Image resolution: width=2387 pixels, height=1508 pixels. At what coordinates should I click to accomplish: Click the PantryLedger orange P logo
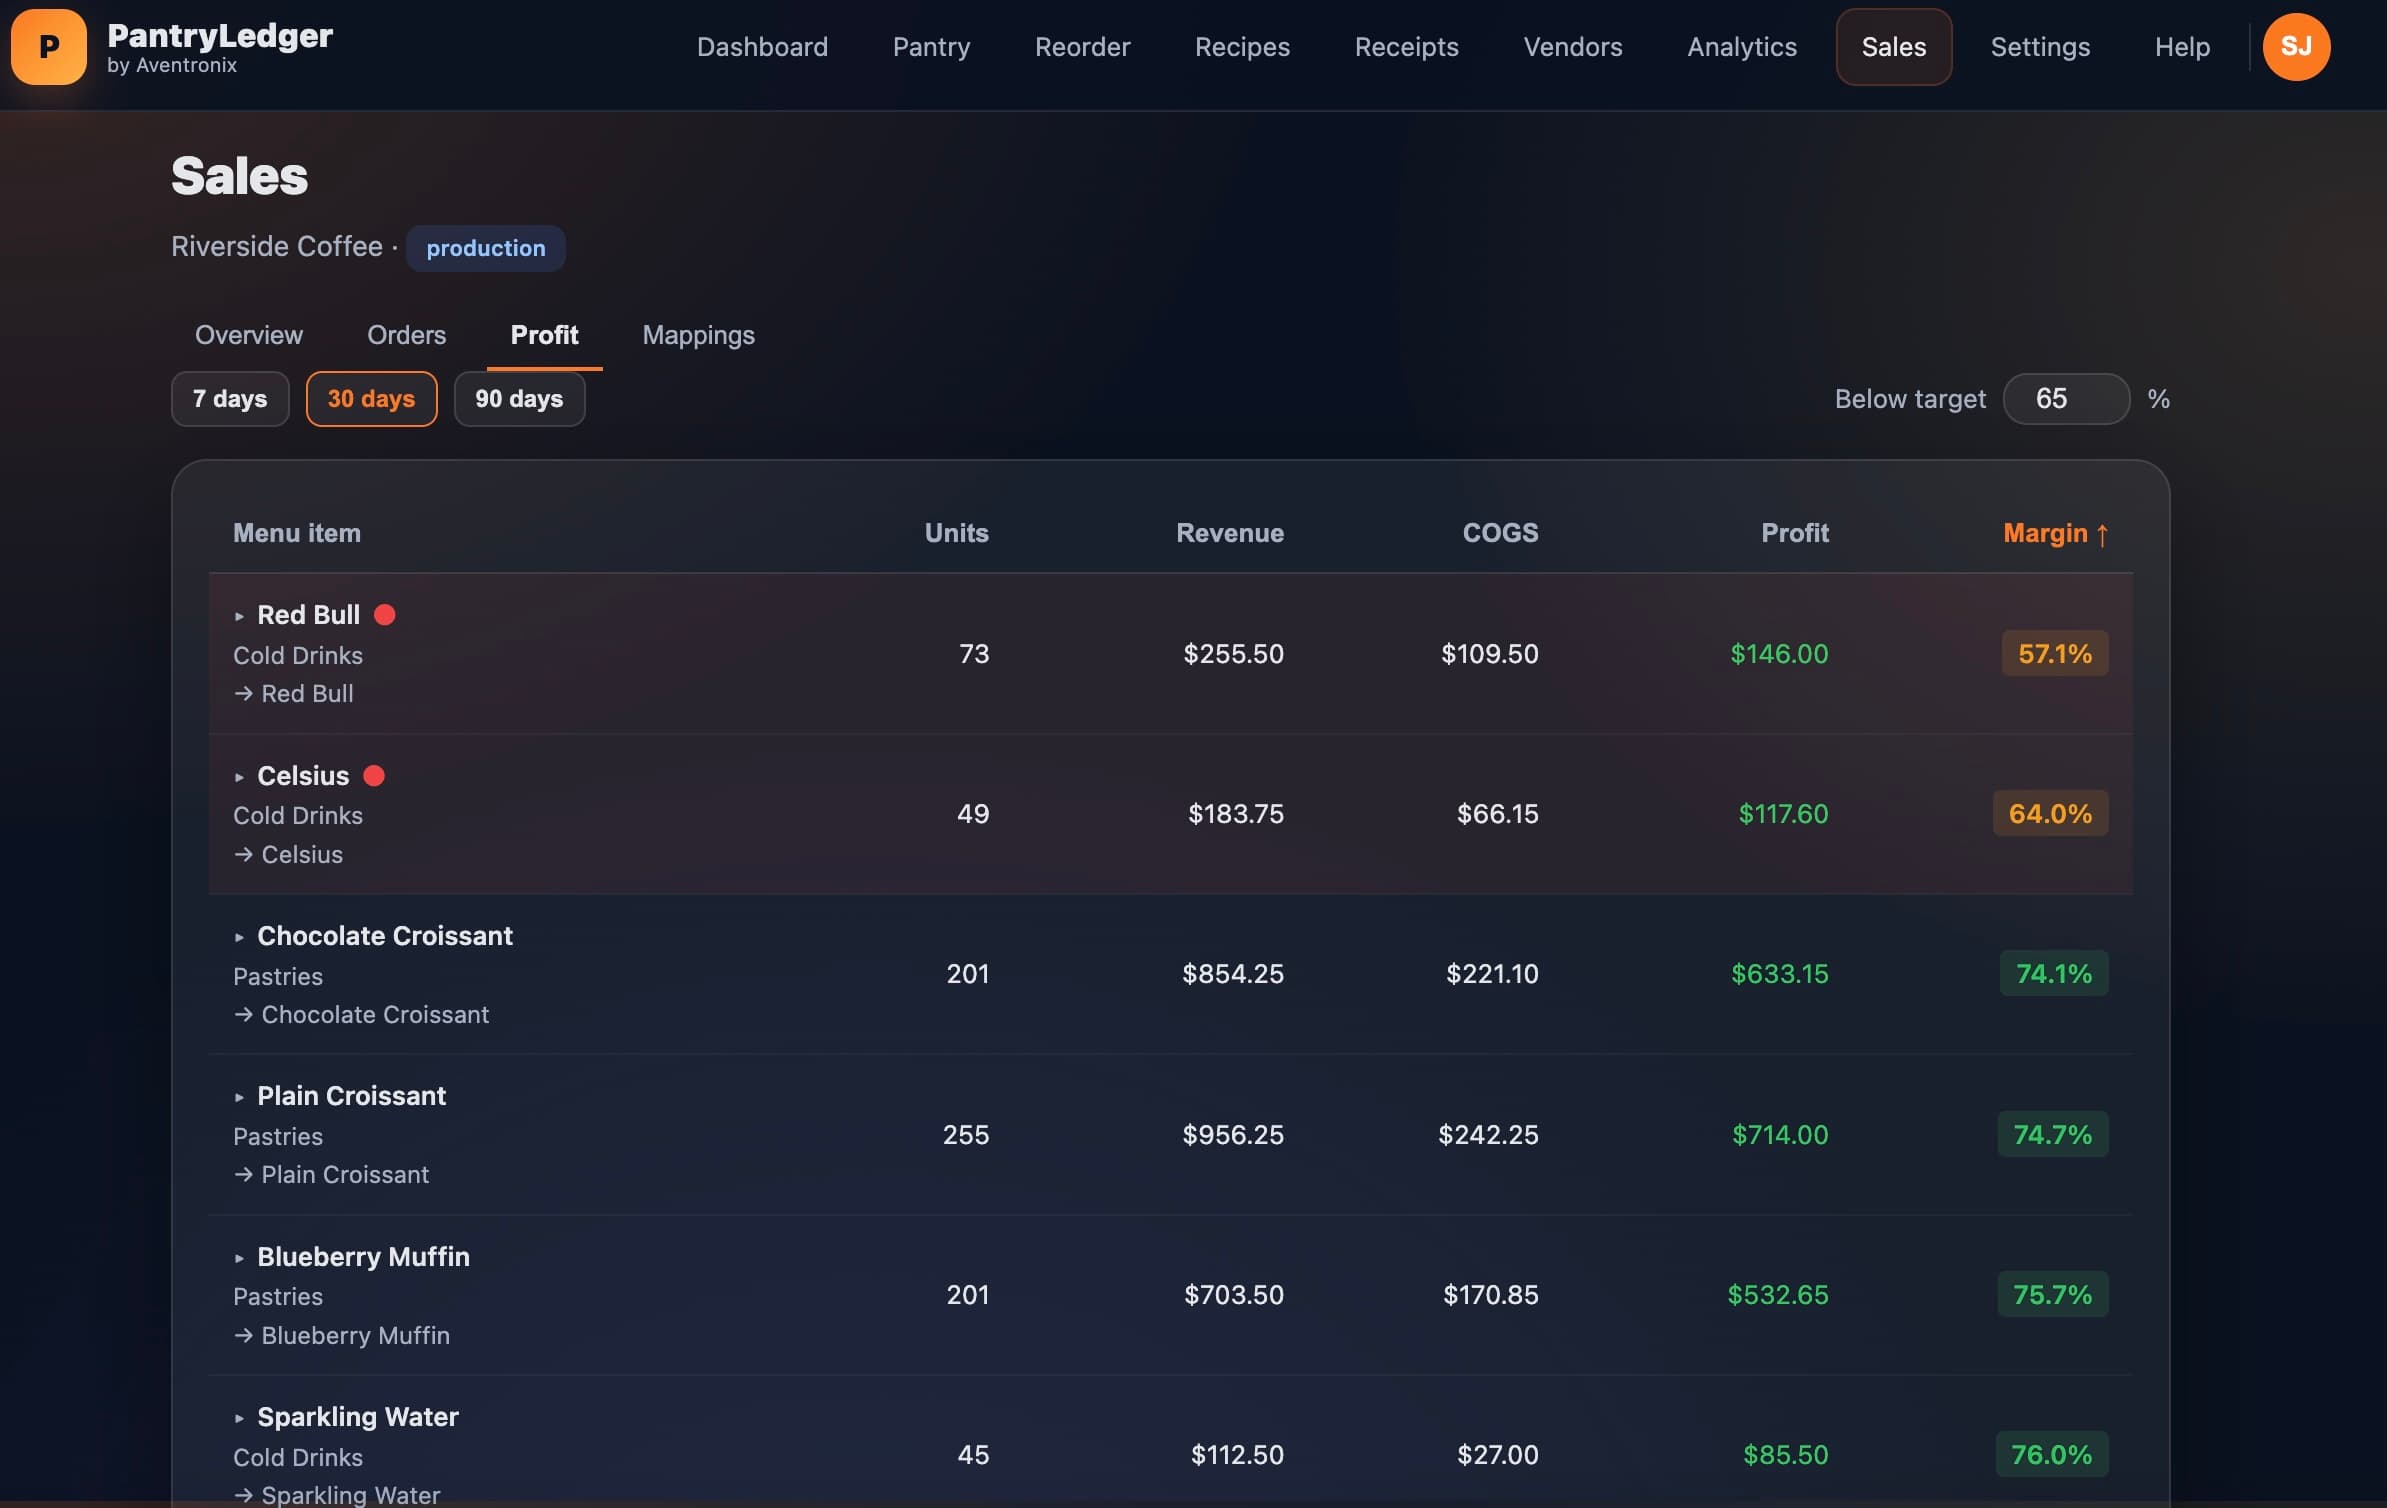[x=48, y=47]
